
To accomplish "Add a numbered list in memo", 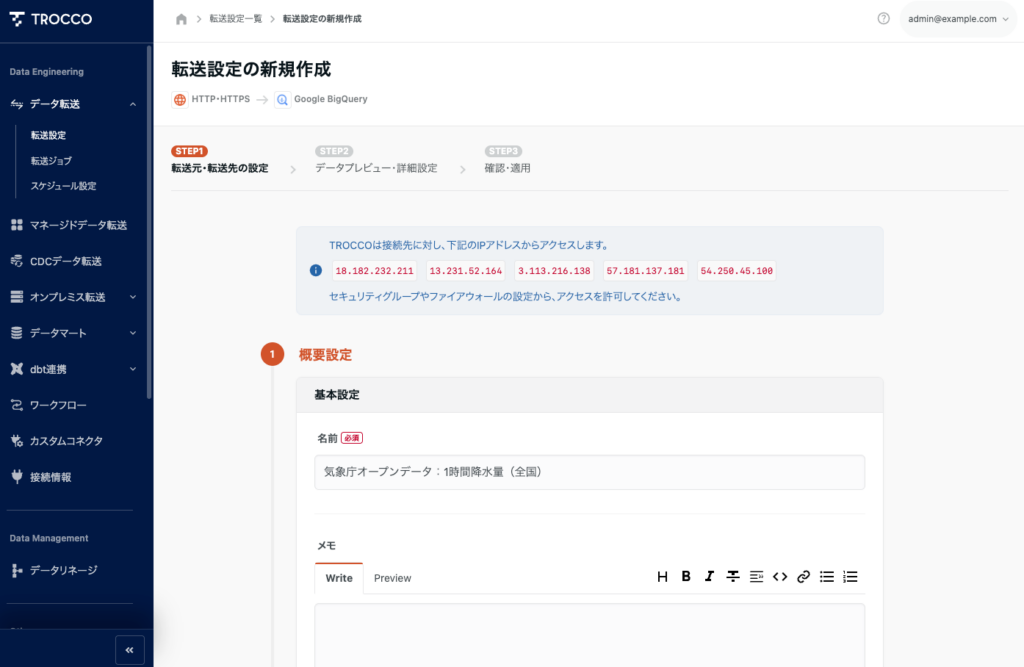I will [850, 577].
